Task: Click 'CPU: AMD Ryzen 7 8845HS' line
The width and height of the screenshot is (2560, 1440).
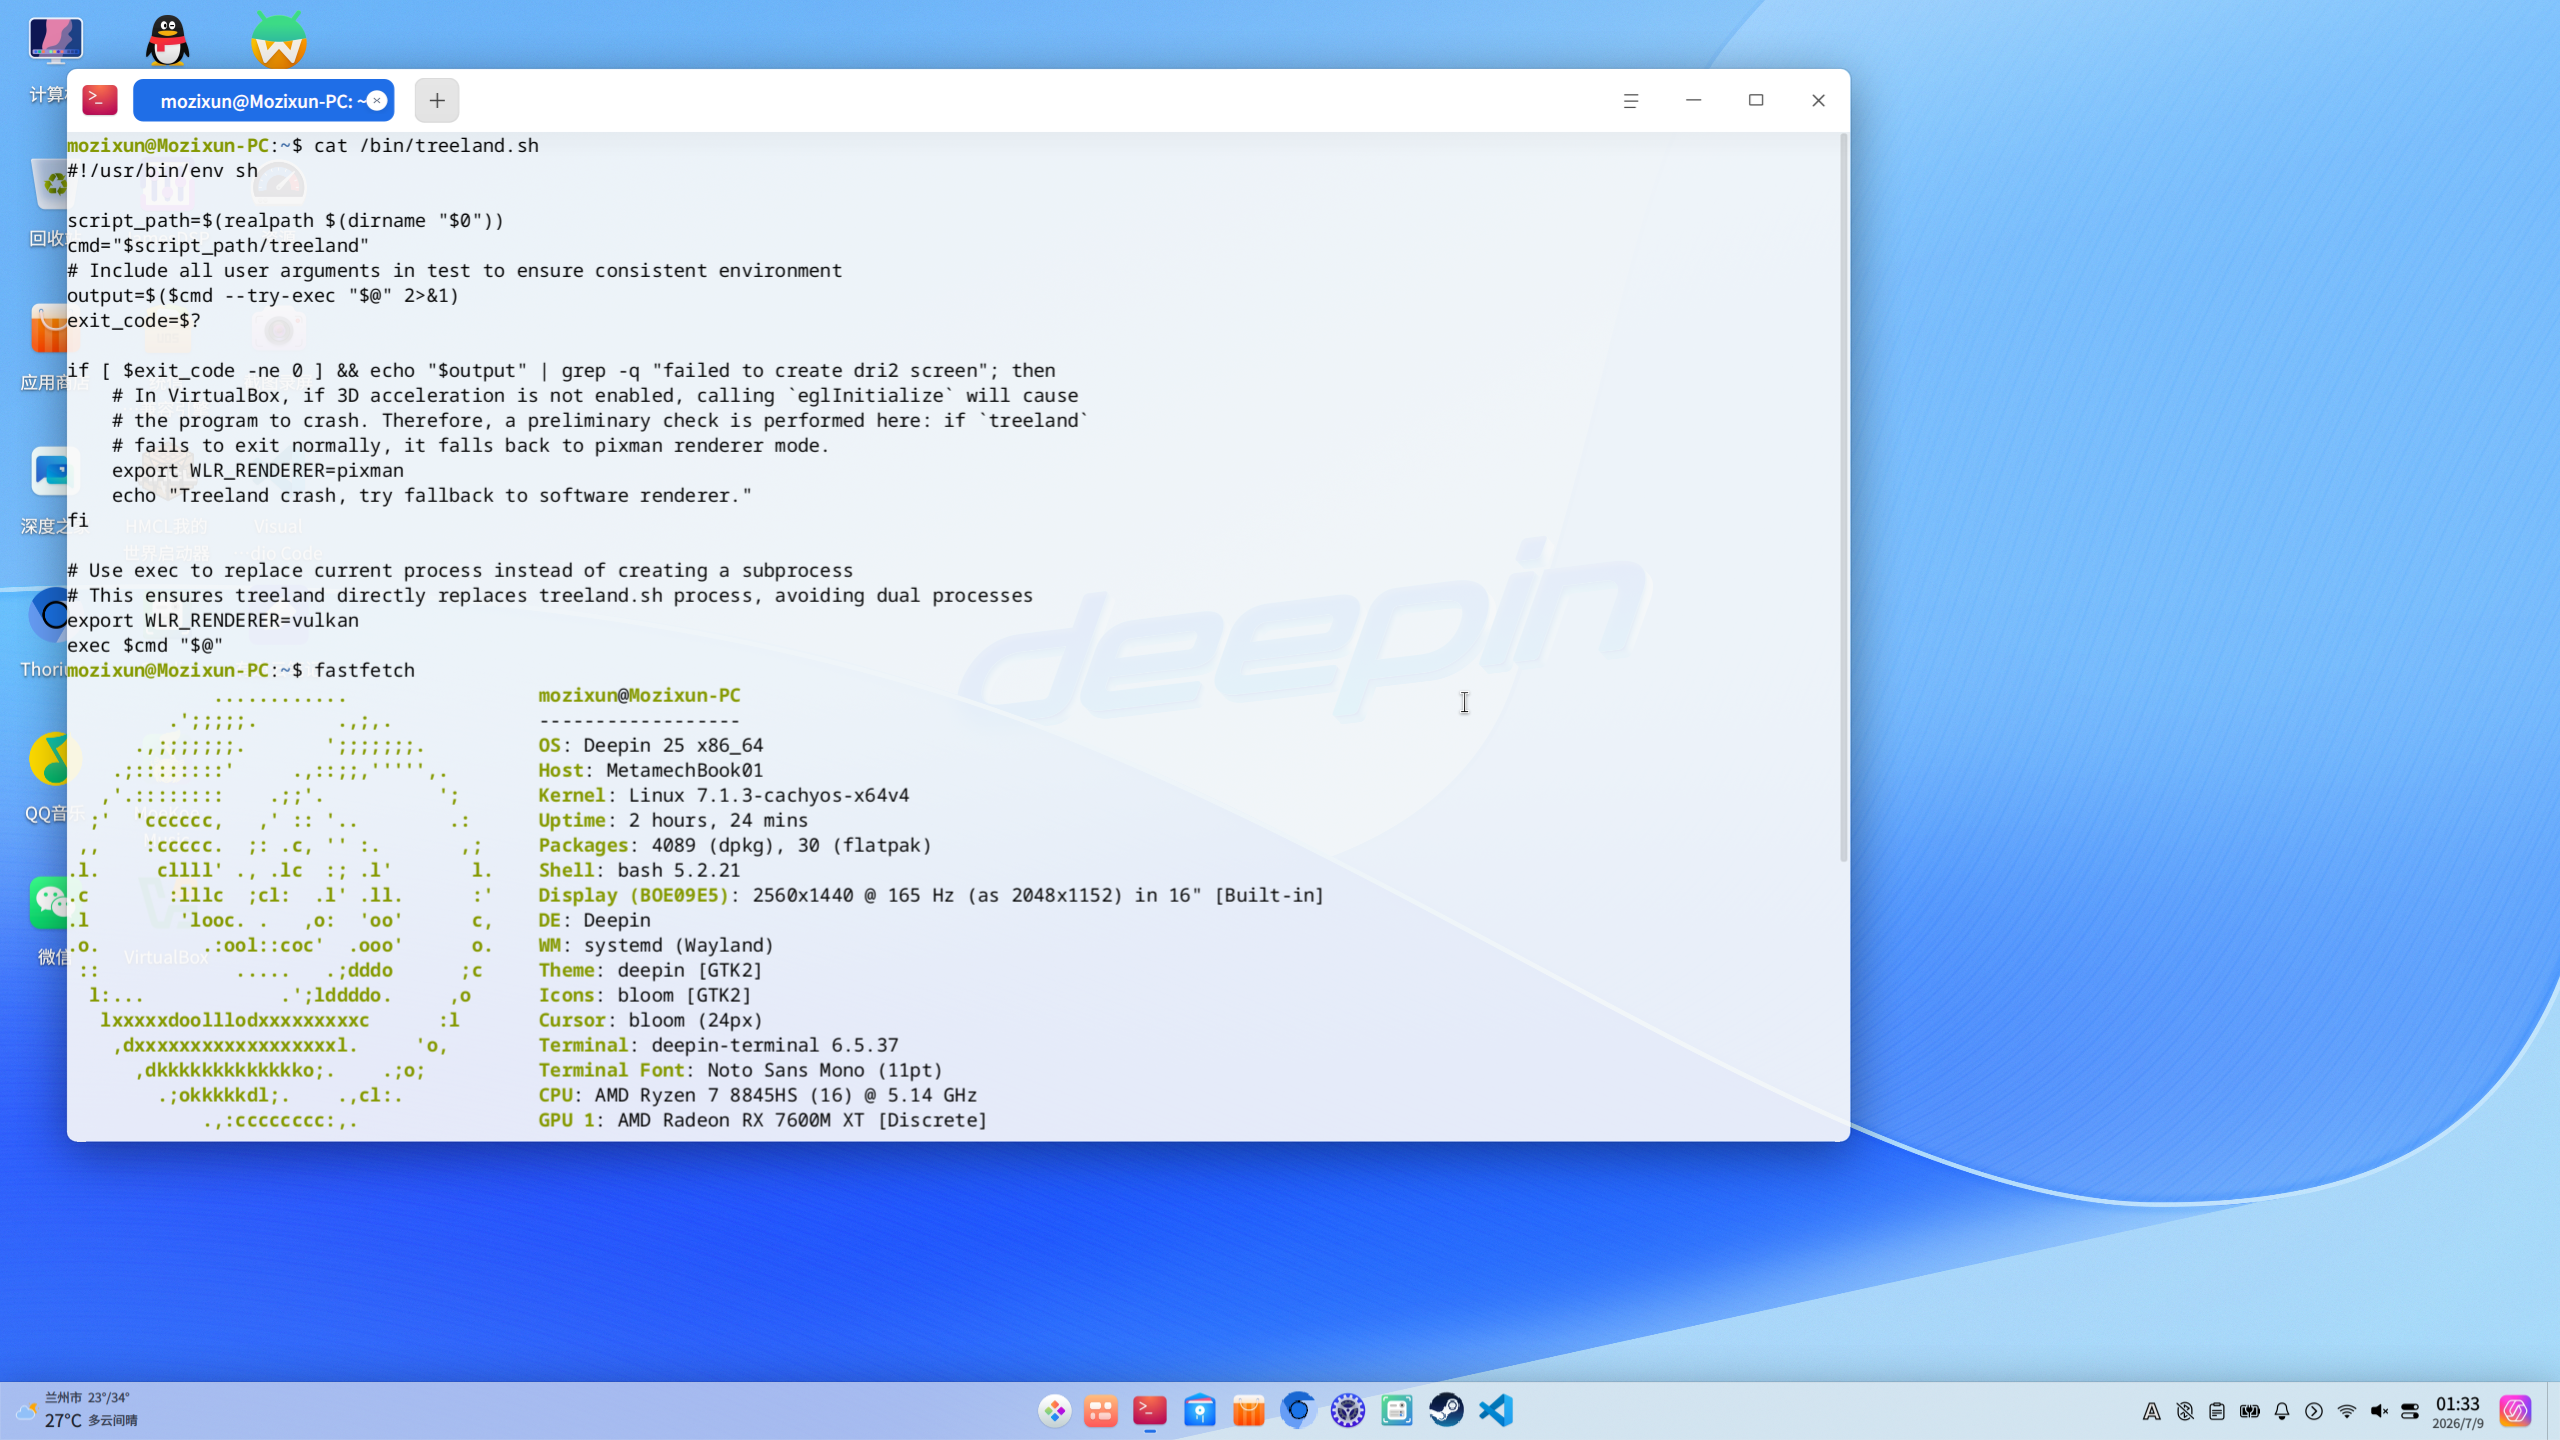Action: coord(758,1095)
